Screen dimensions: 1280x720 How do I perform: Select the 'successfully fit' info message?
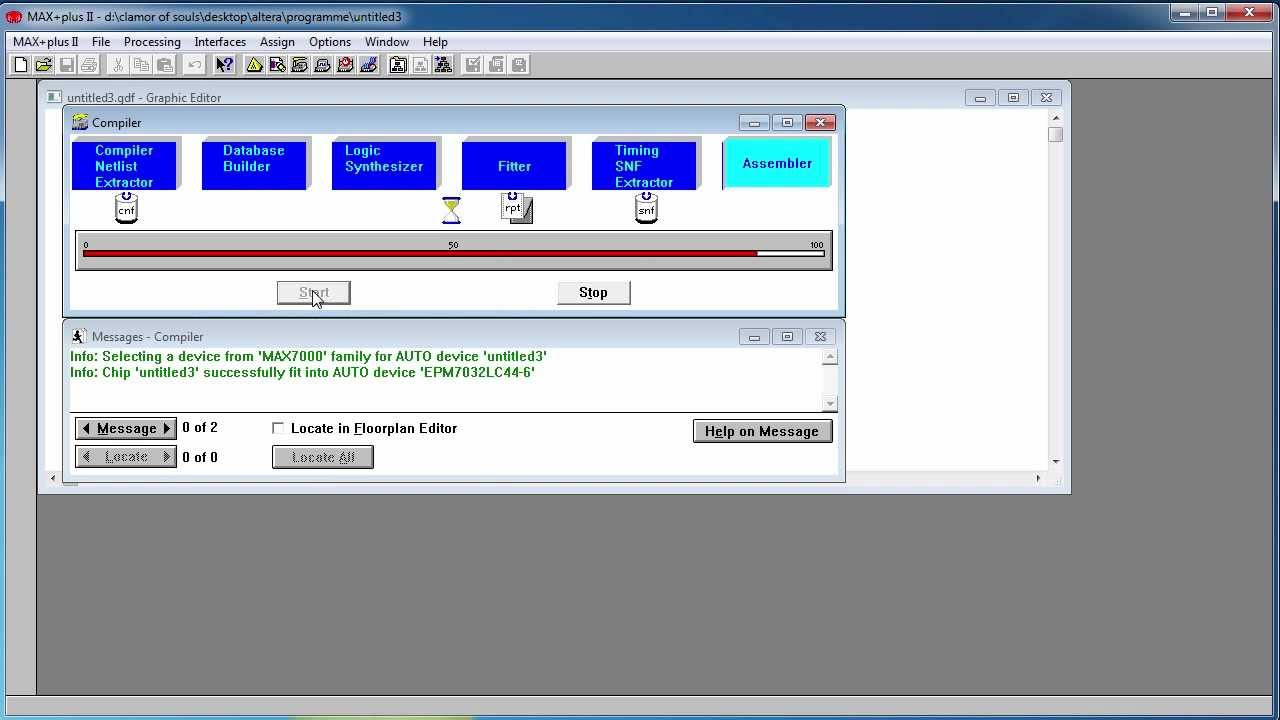(x=302, y=372)
